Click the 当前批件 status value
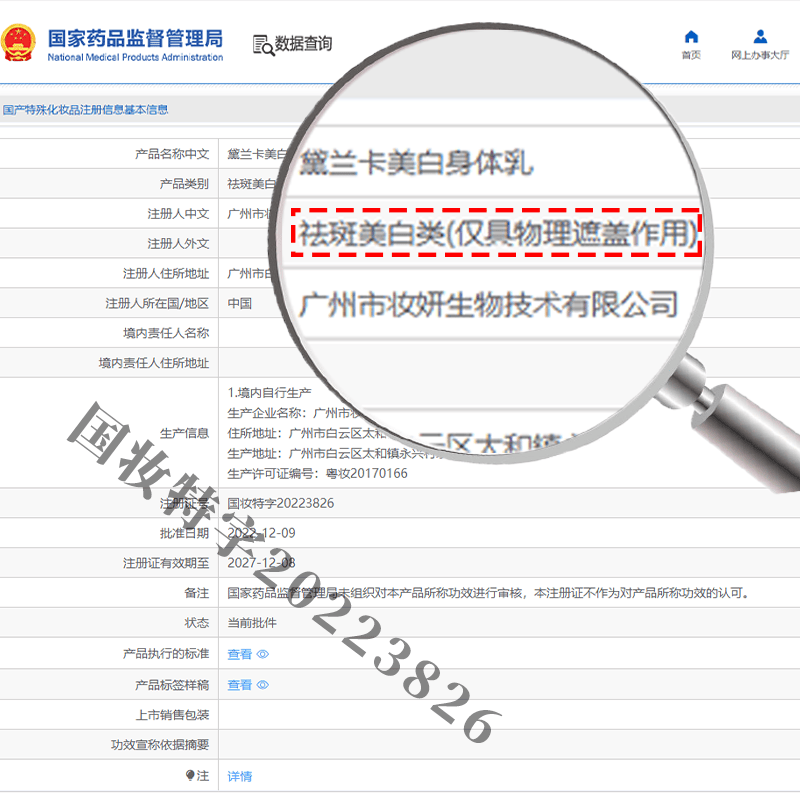 pos(252,622)
